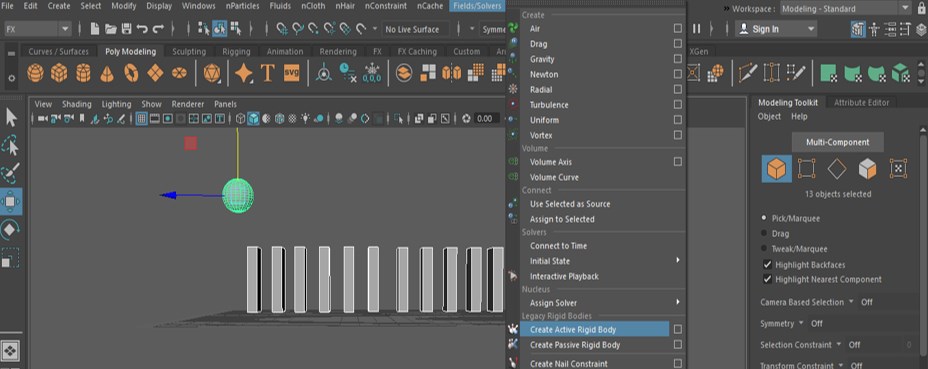Open the Workspace Modeling - Standard dropdown

(845, 8)
